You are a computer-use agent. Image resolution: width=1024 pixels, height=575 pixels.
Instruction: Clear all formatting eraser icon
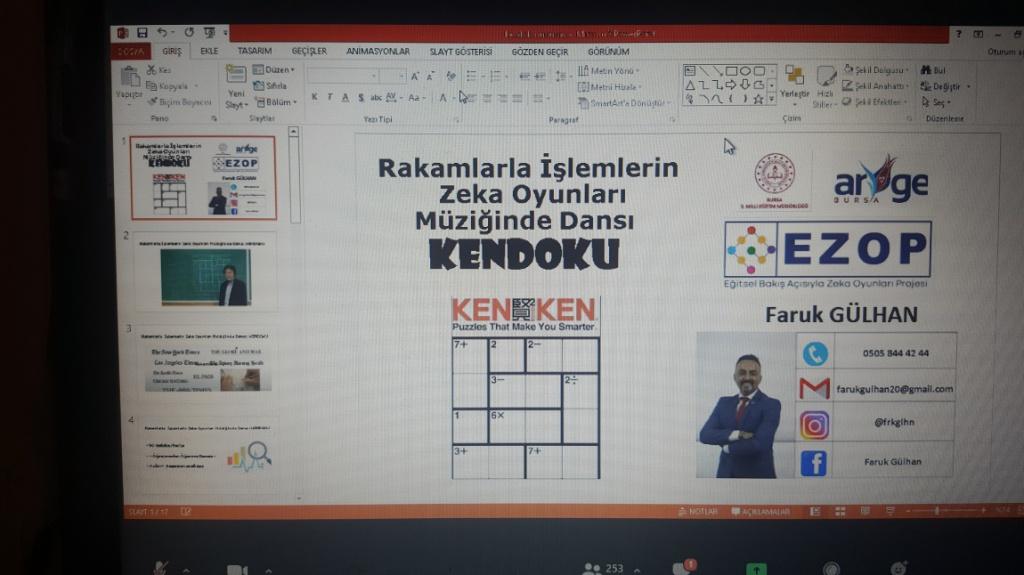(x=451, y=76)
